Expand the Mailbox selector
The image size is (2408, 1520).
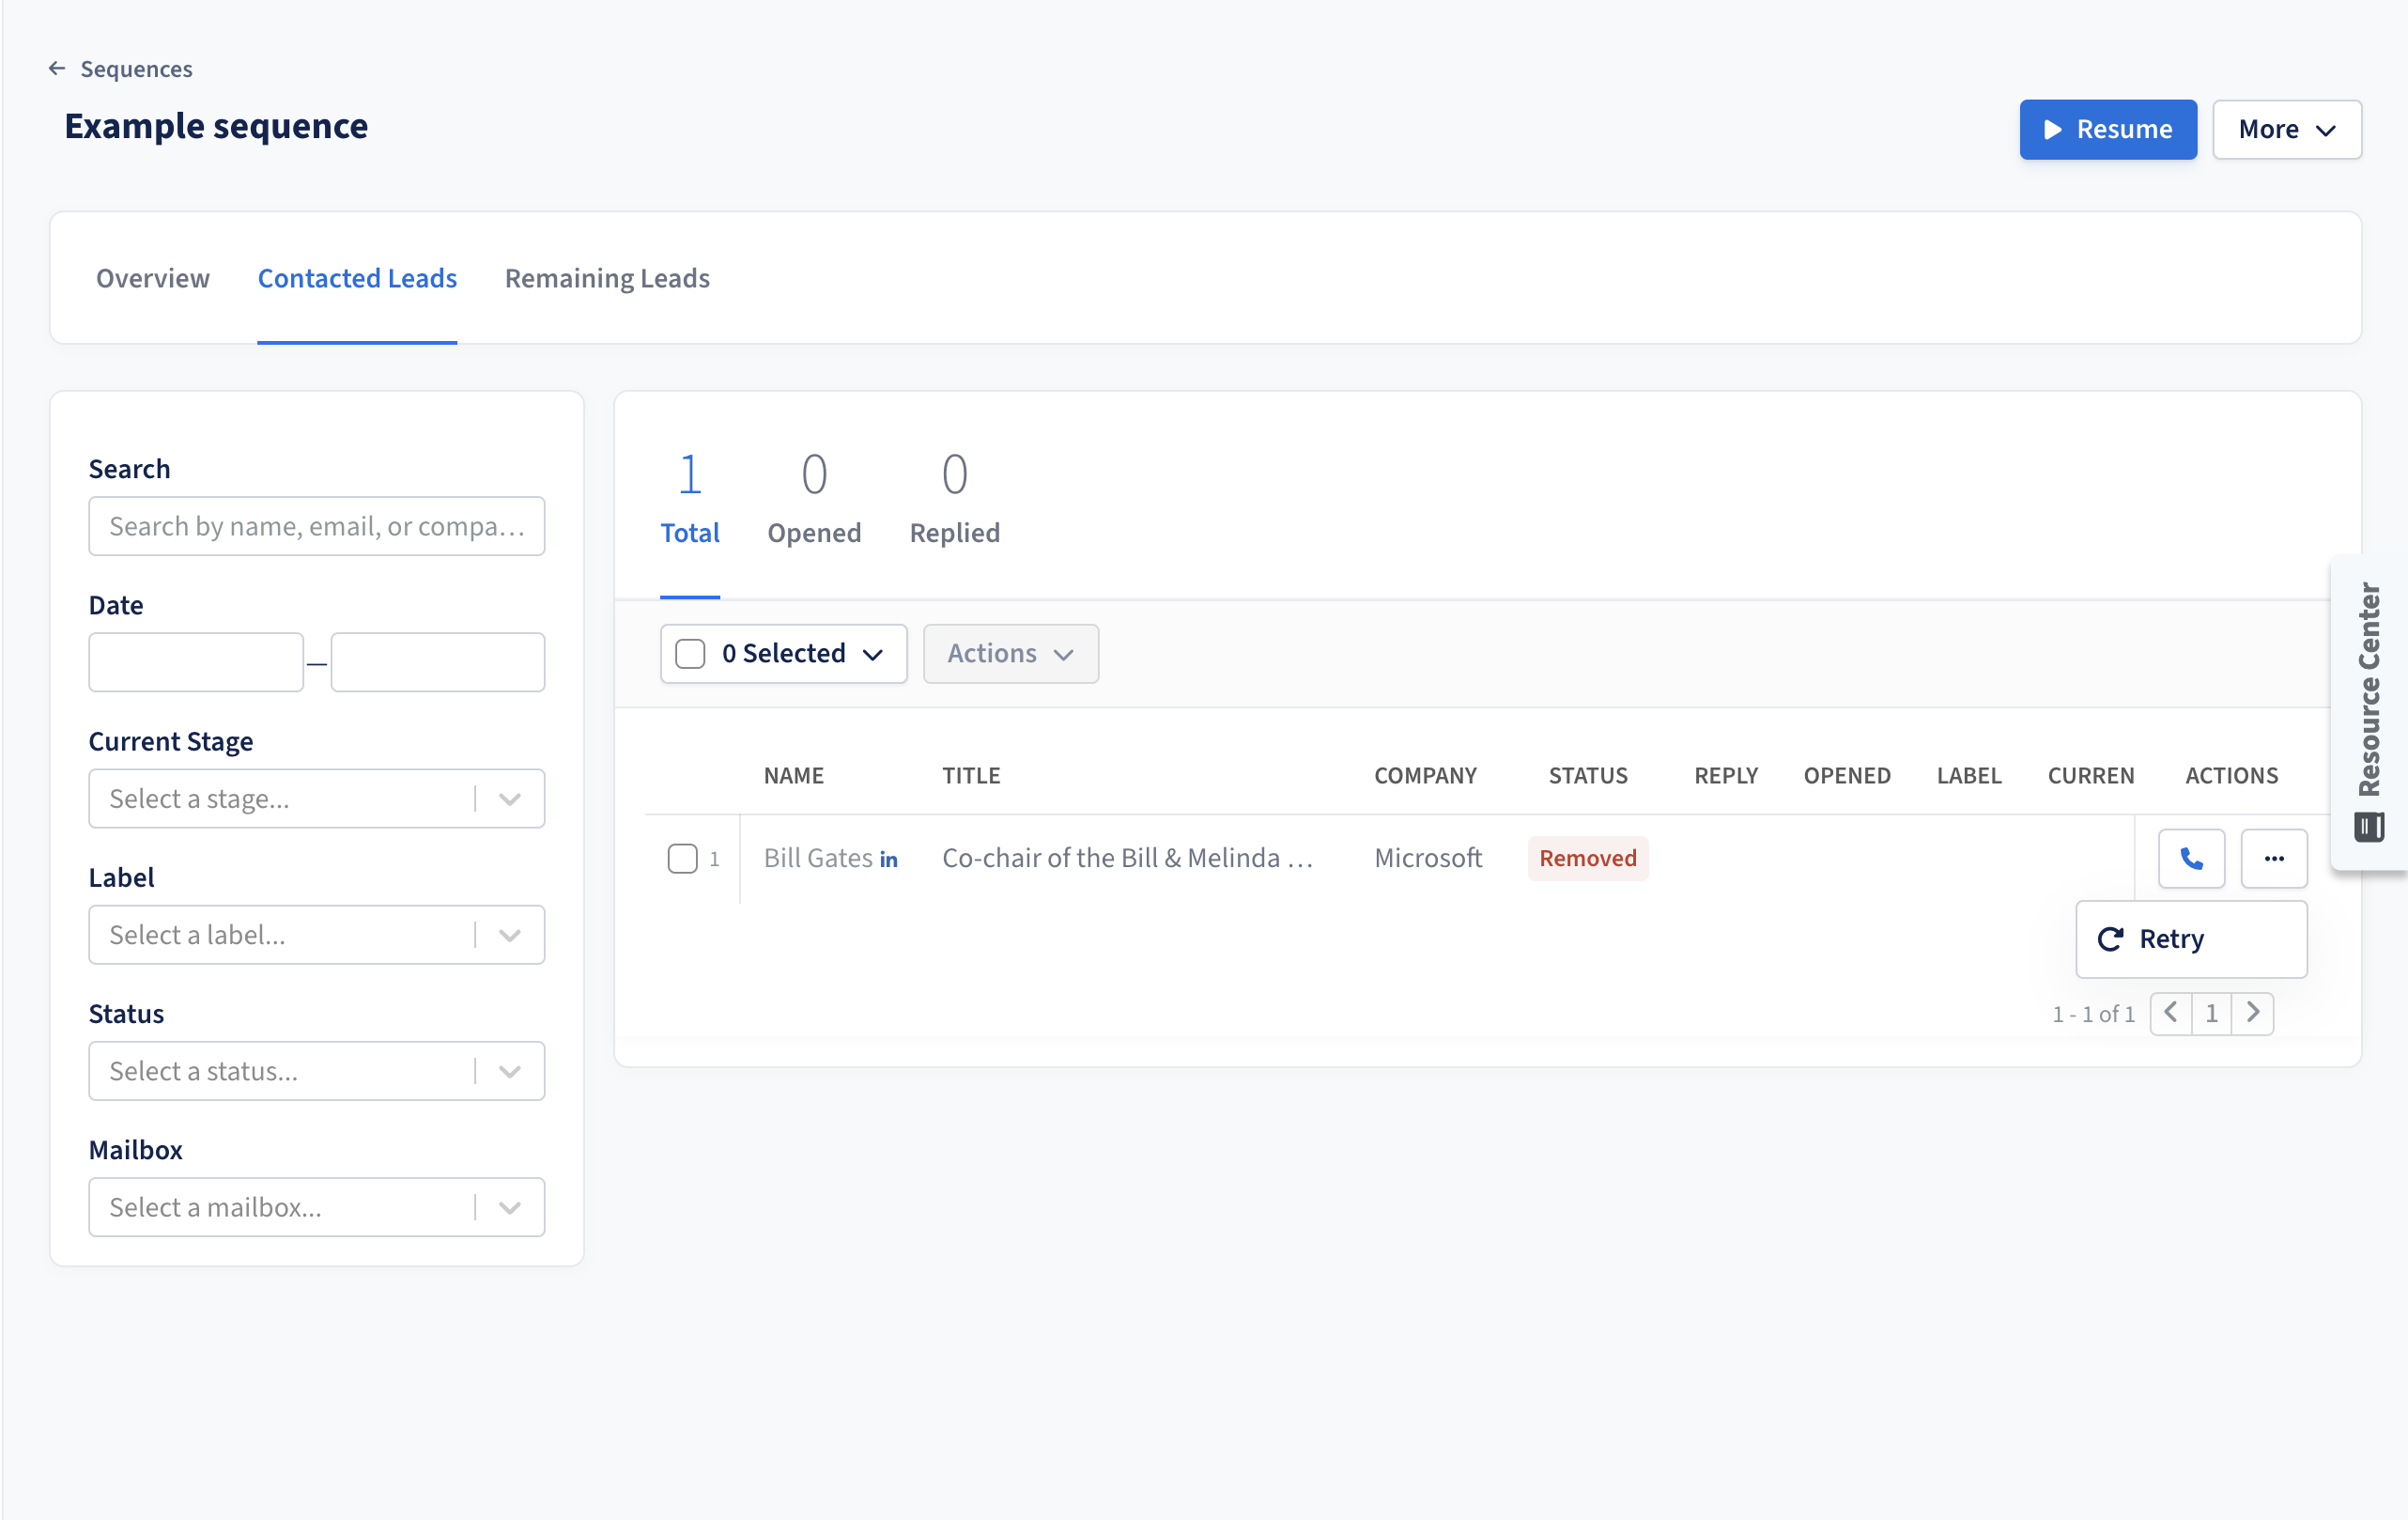point(317,1206)
